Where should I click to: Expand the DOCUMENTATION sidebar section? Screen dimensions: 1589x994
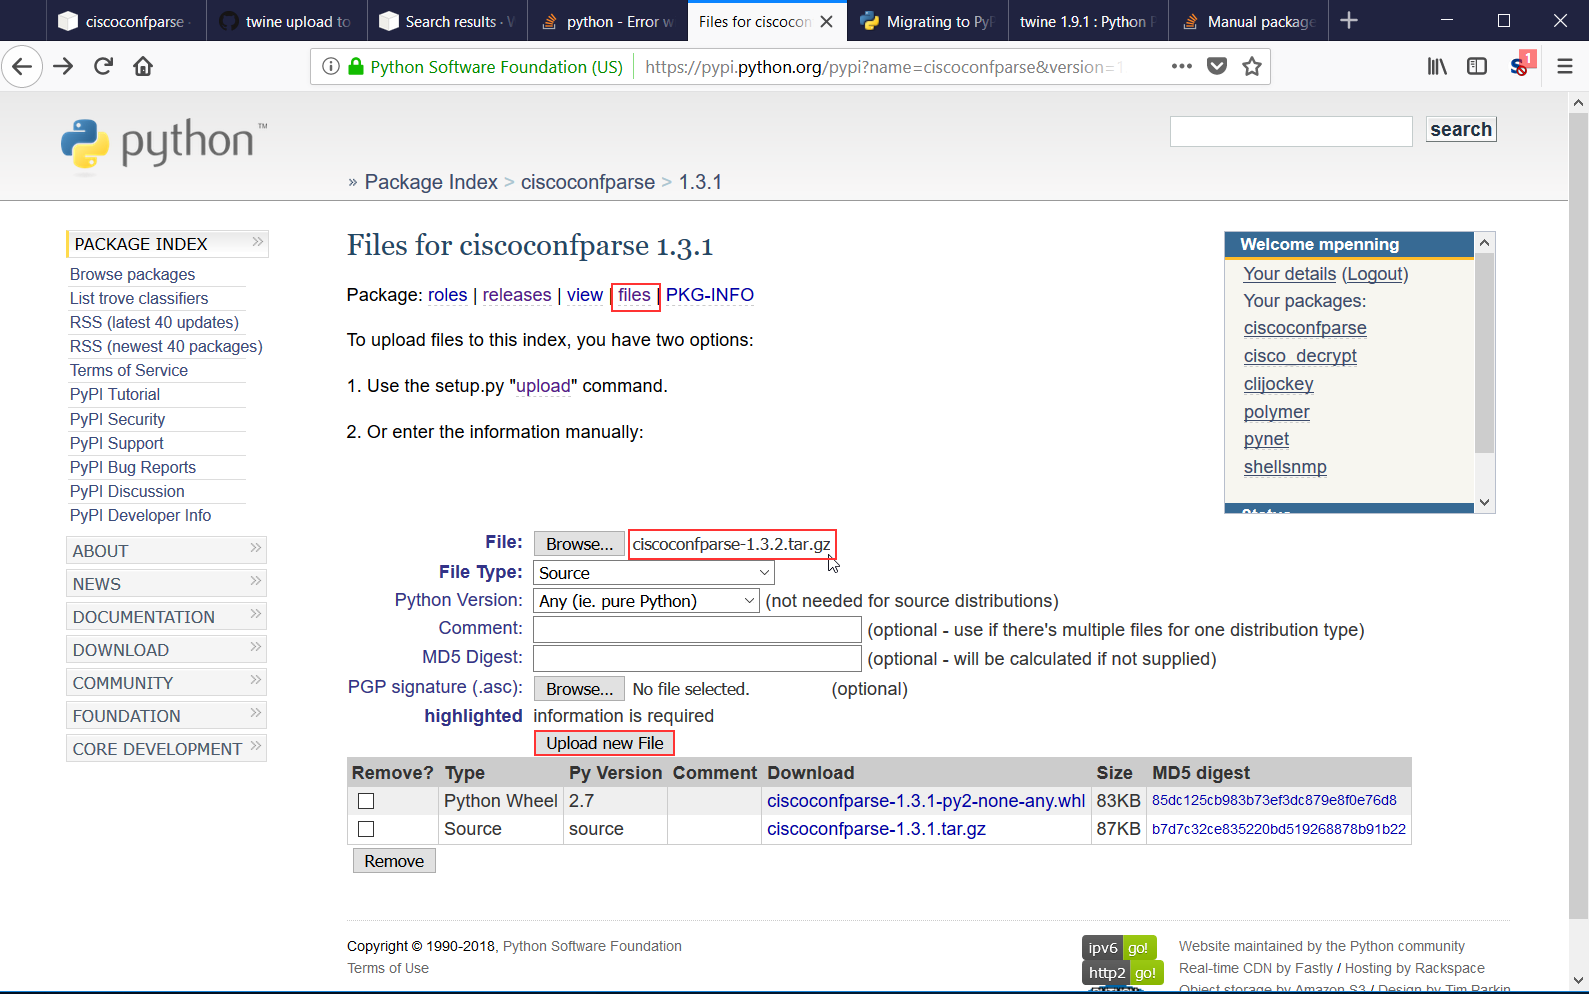(x=166, y=617)
